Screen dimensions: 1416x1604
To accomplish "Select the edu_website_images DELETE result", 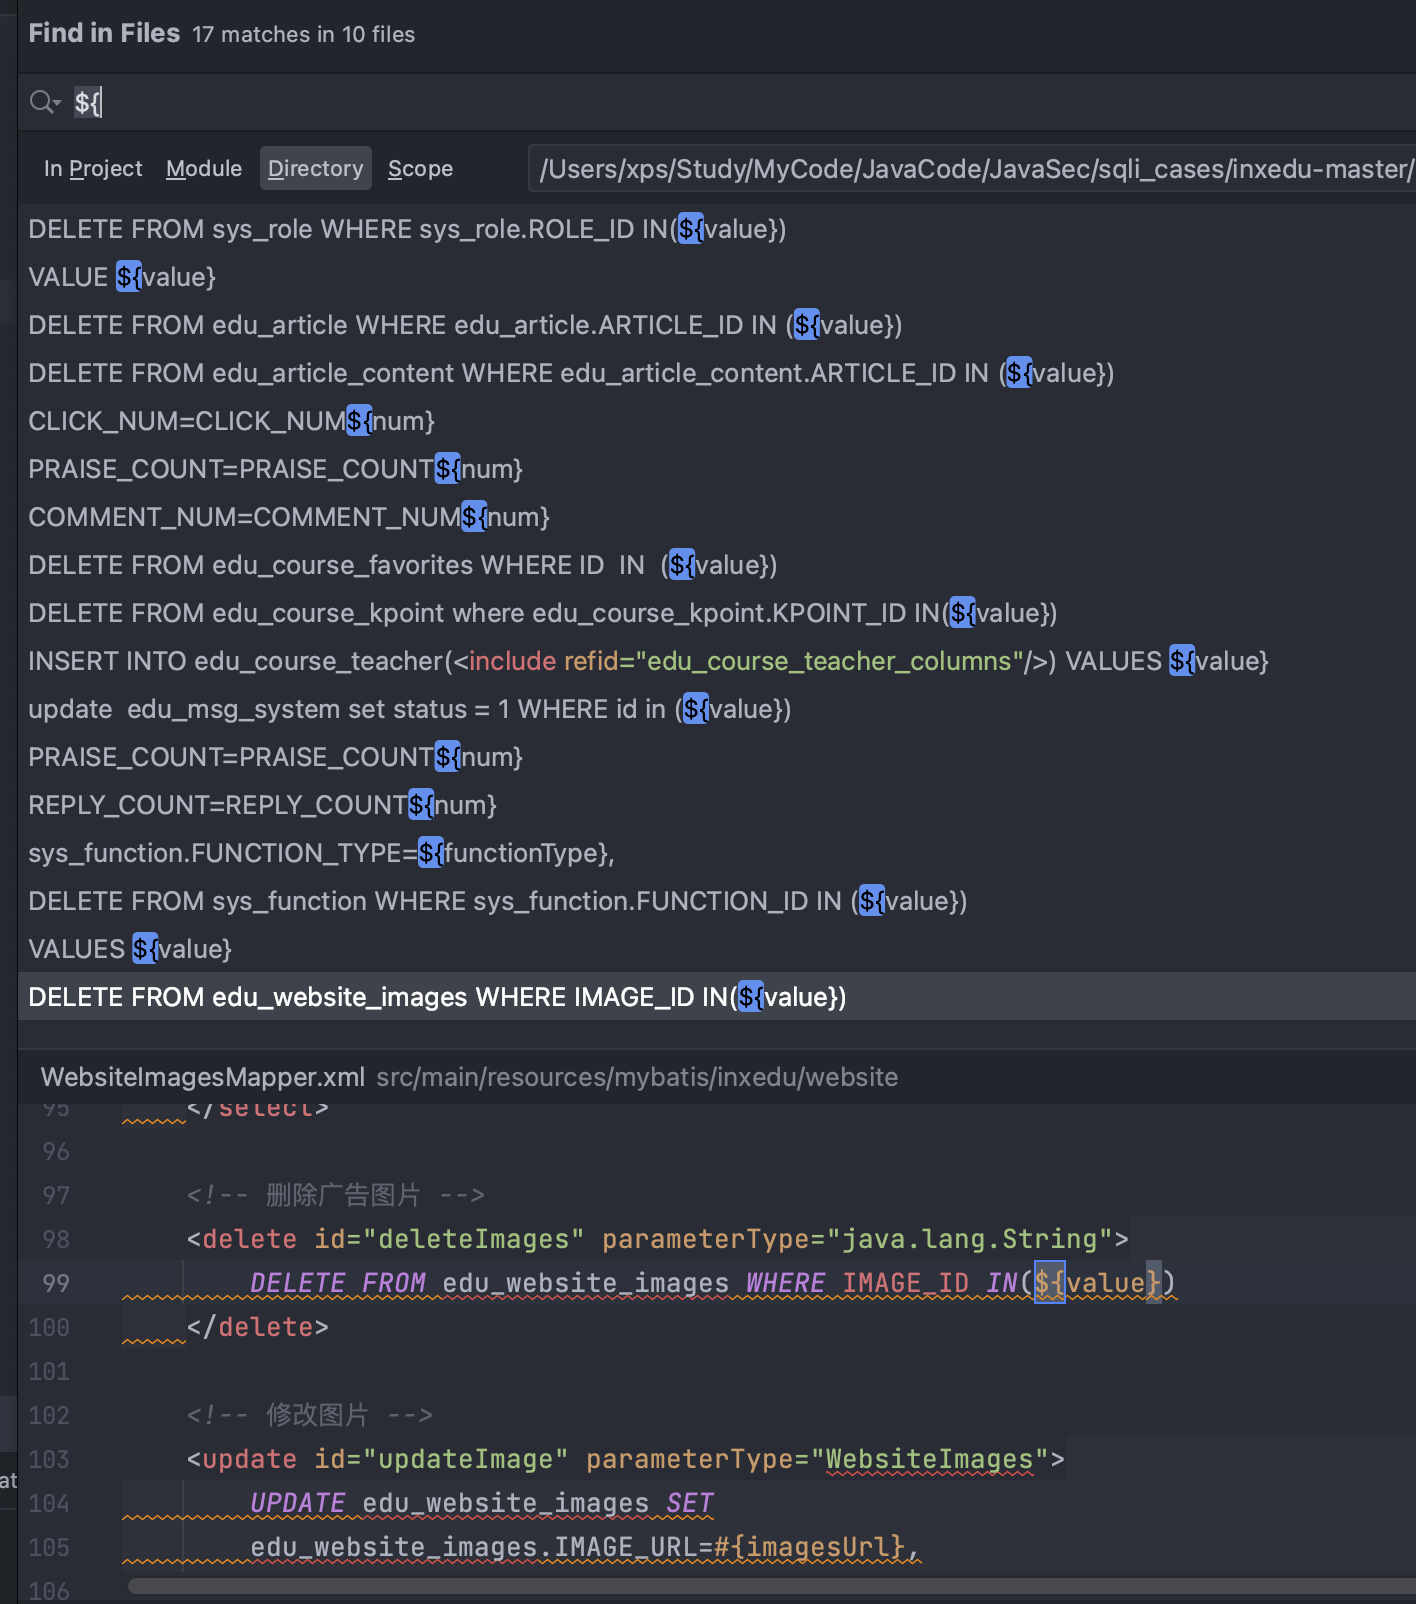I will pyautogui.click(x=437, y=997).
